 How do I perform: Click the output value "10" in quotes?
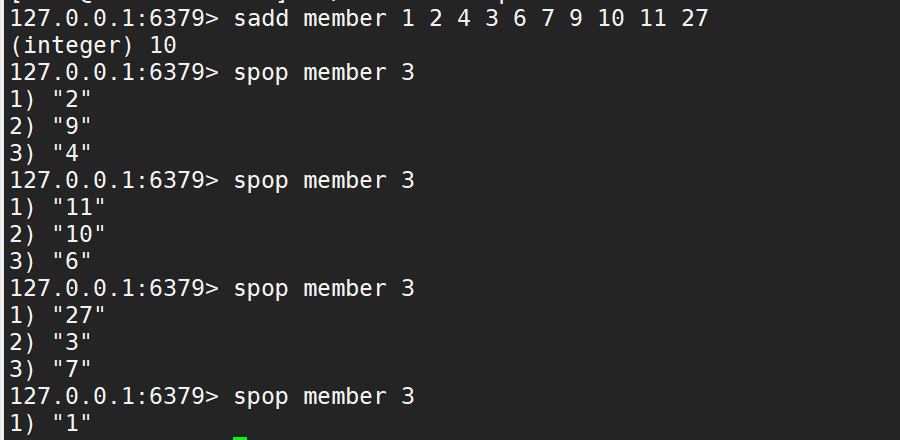tap(79, 234)
